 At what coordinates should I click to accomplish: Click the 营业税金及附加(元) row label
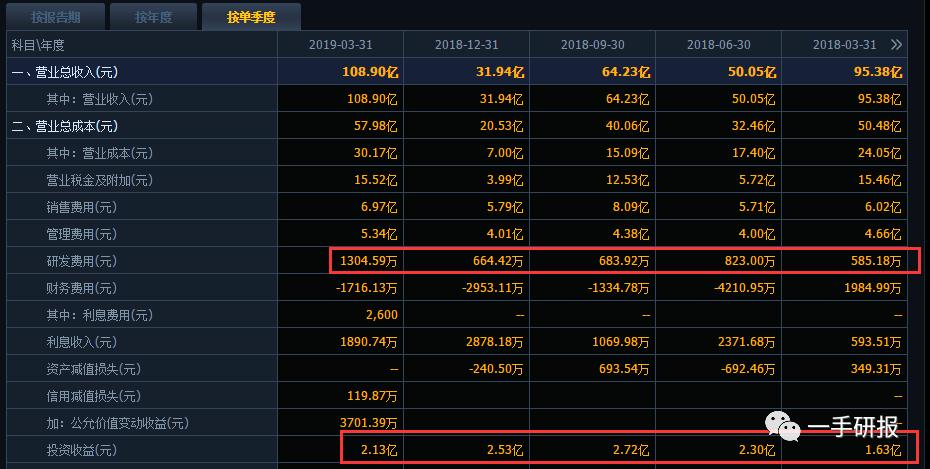[x=100, y=180]
